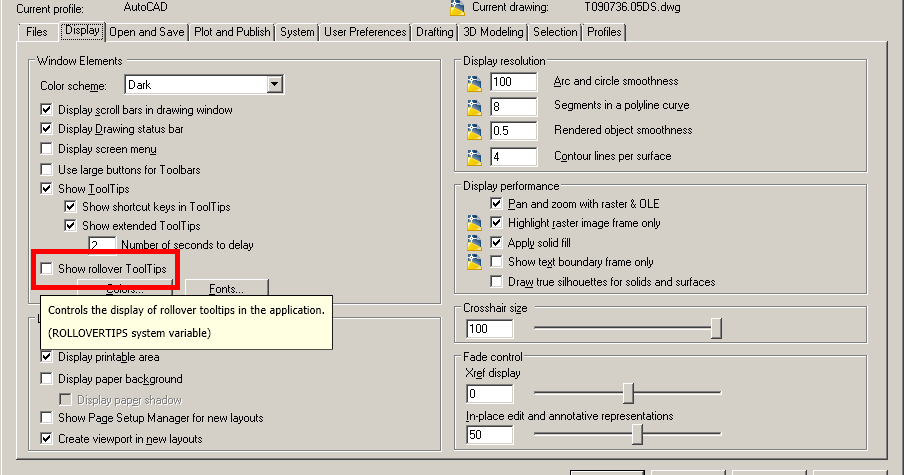The image size is (904, 475).
Task: Enable Use large buttons for Toolbars
Action: (46, 169)
